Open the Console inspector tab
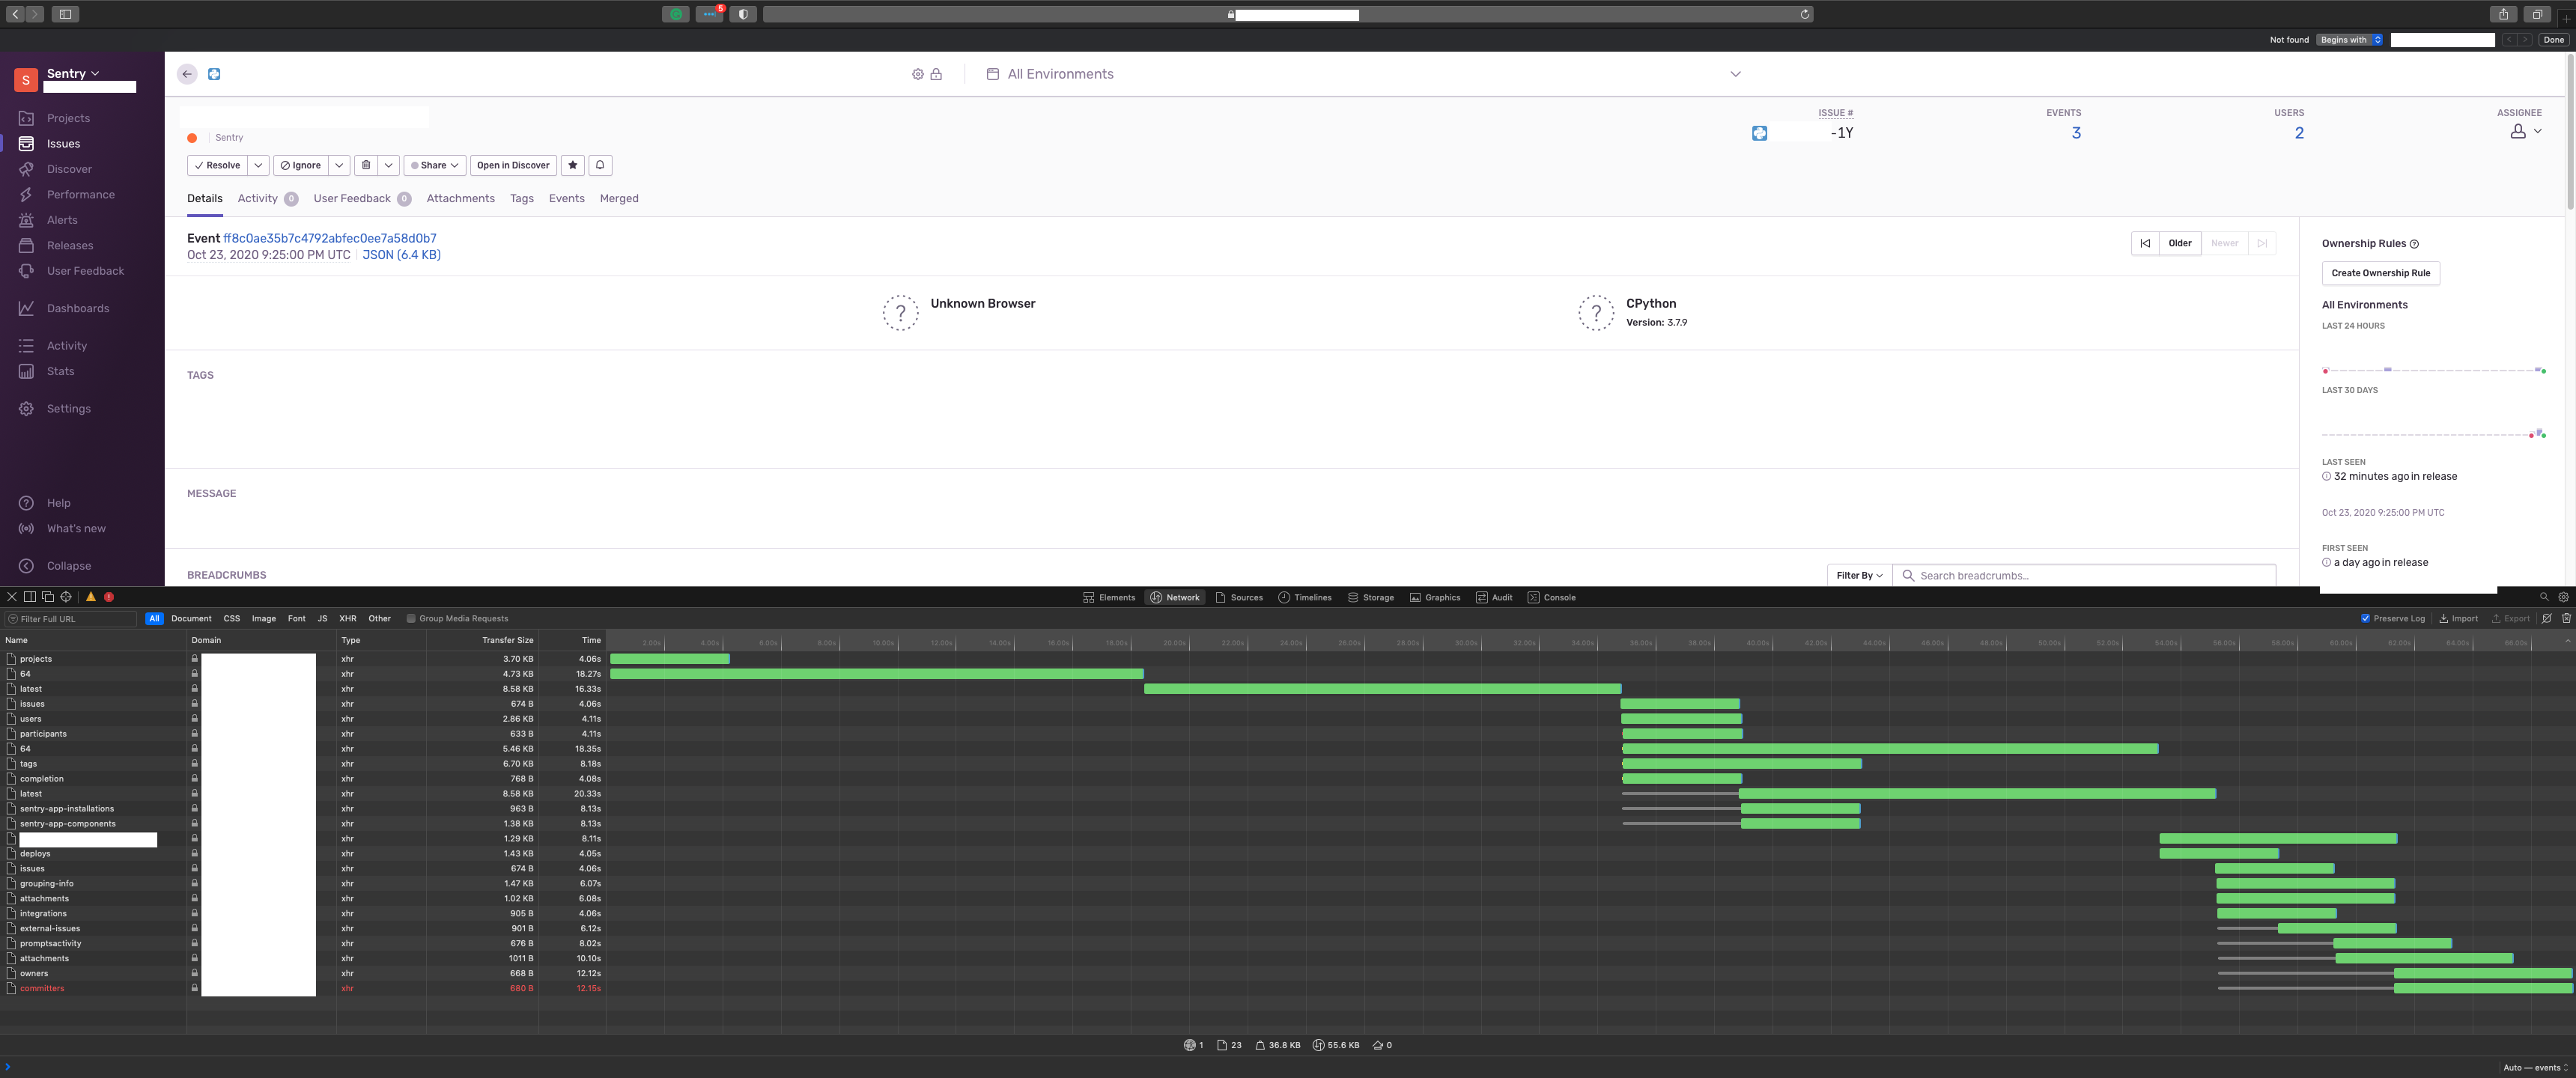Image resolution: width=2576 pixels, height=1078 pixels. tap(1551, 597)
